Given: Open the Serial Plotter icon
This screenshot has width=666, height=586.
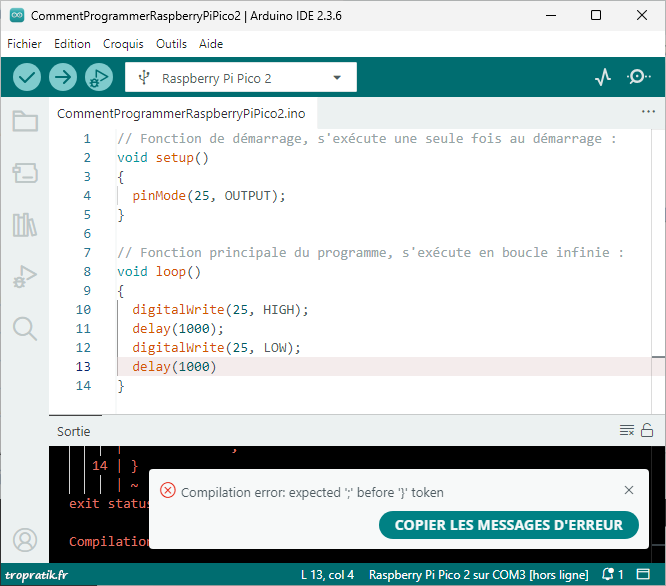Looking at the screenshot, I should pyautogui.click(x=603, y=77).
